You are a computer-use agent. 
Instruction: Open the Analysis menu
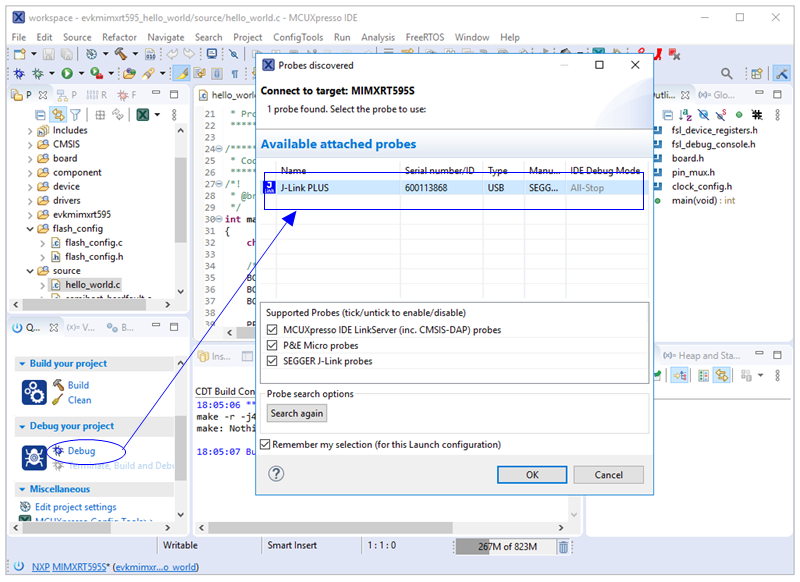(378, 37)
